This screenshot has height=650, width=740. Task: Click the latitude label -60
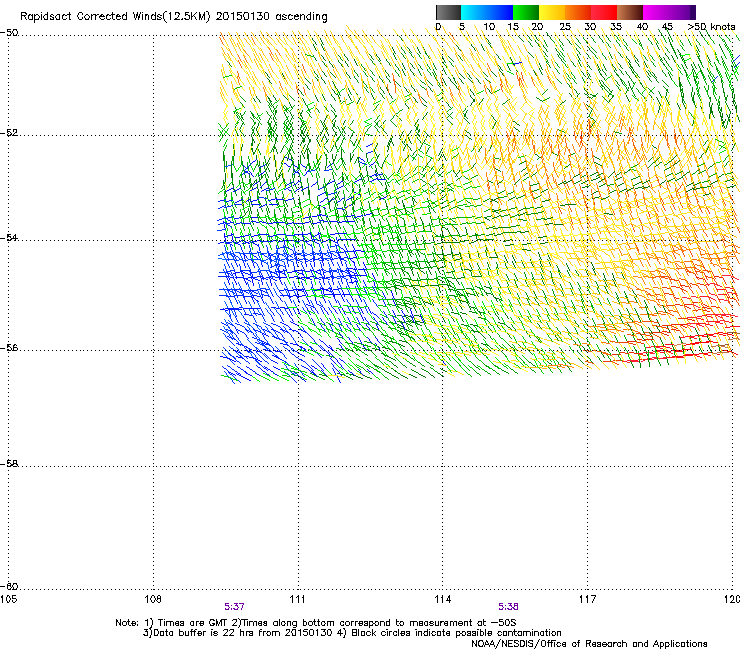(x=9, y=586)
